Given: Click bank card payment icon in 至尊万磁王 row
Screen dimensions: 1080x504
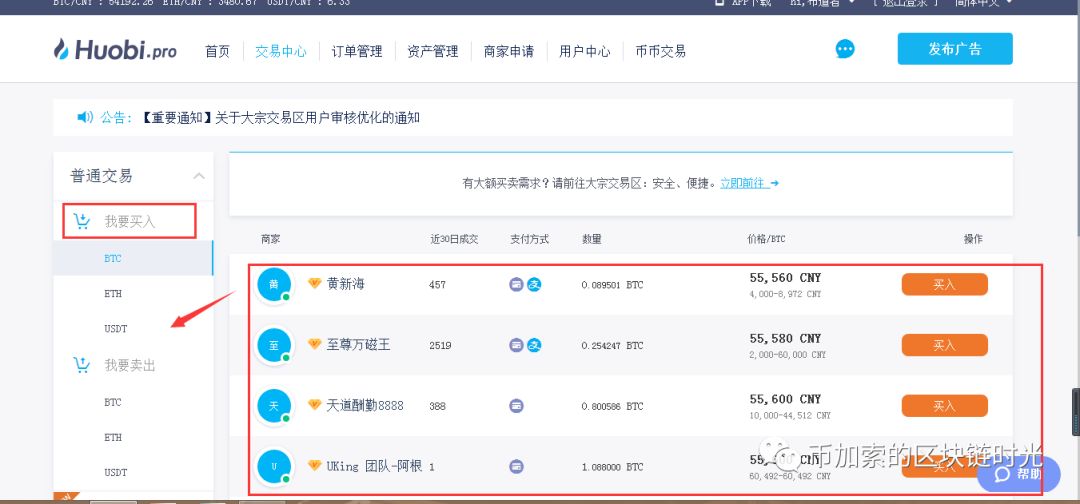Looking at the screenshot, I should click(517, 345).
